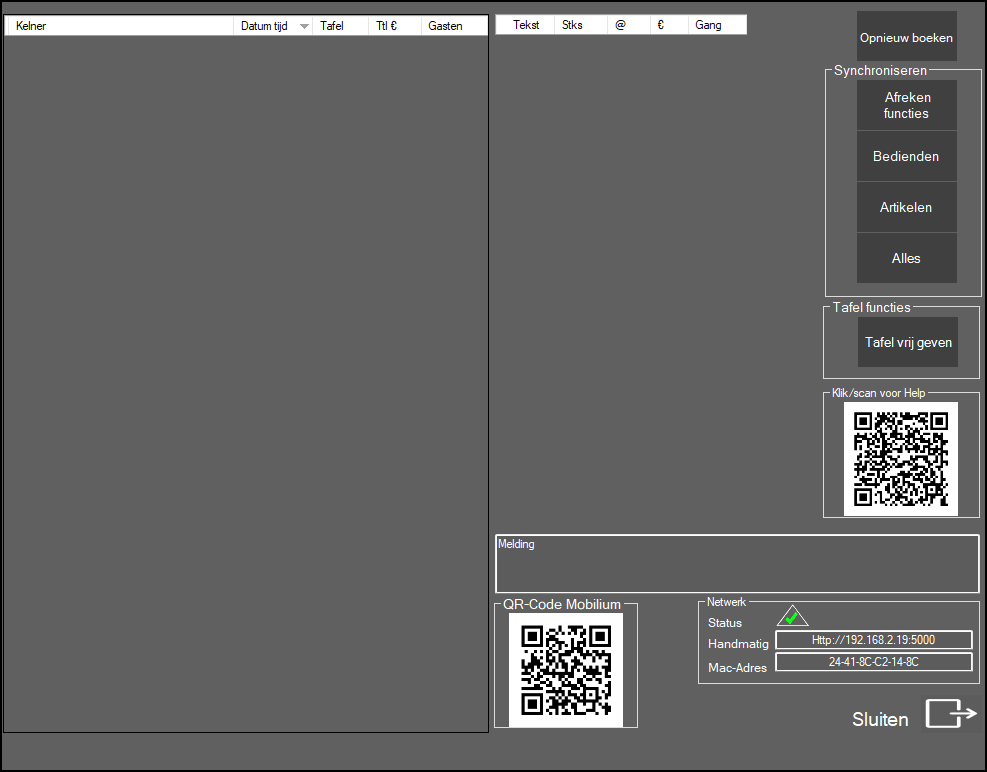Click the Status label in Netwerk
This screenshot has height=772, width=987.
tap(725, 623)
